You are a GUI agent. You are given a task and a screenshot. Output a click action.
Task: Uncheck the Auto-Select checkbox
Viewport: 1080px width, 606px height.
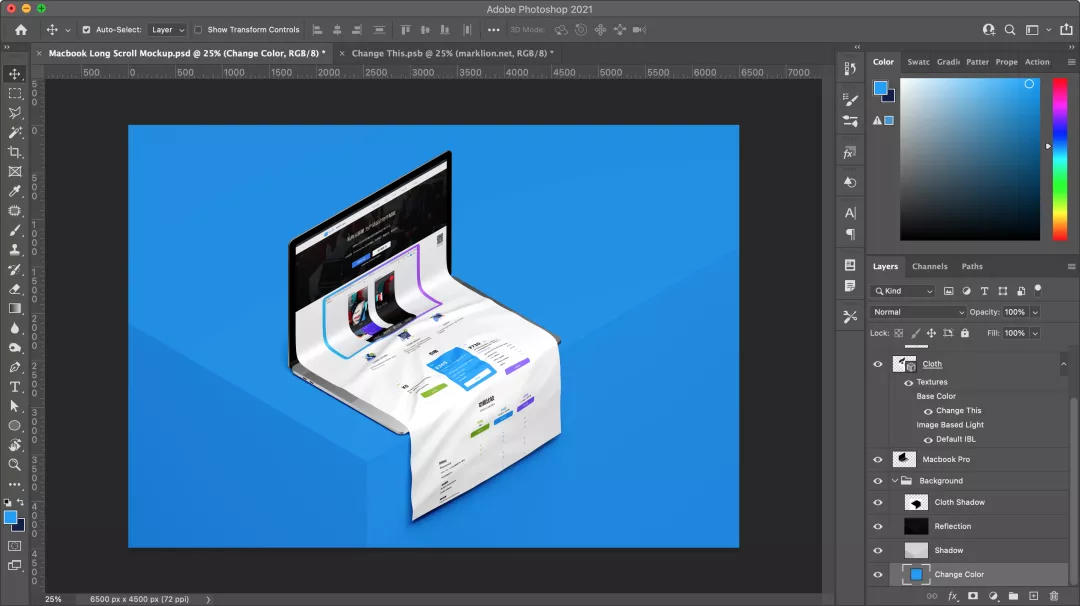pos(86,30)
